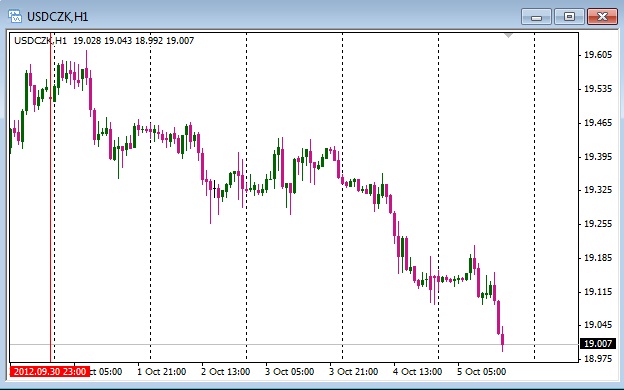
Task: Click the red 2012.09.30 23:00 date label
Action: pos(50,372)
